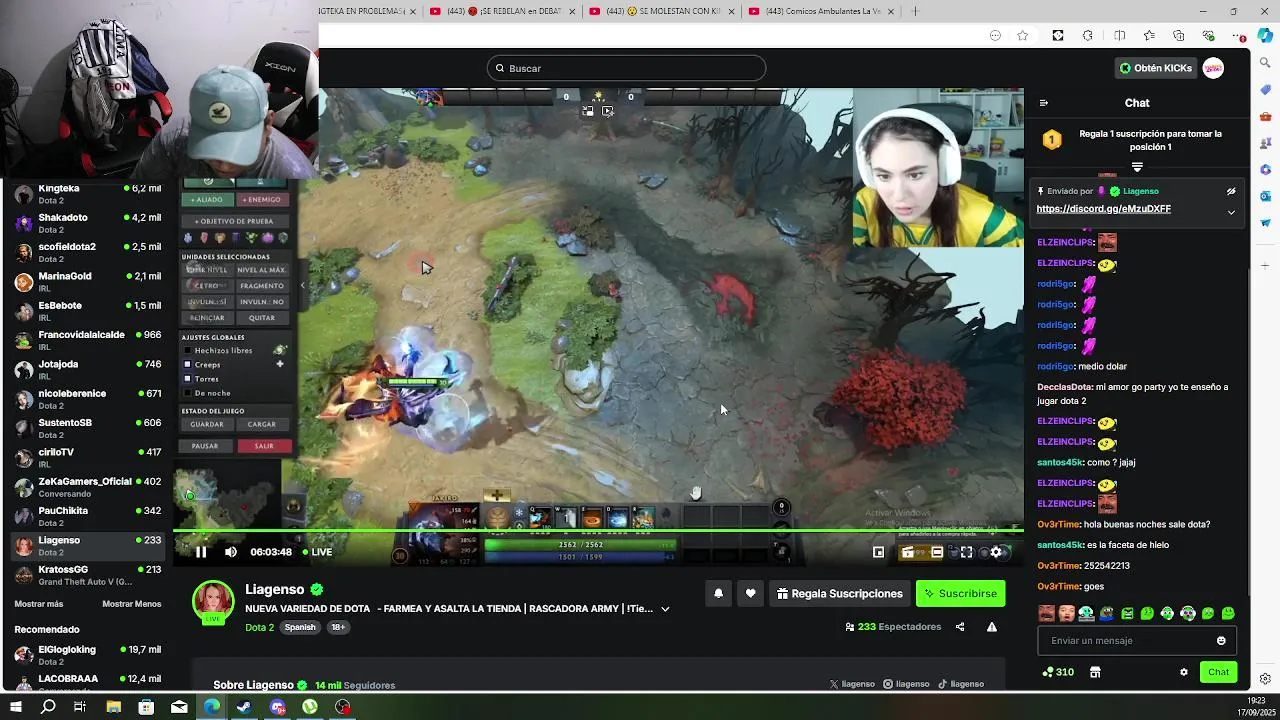Send message with green Chat button
Image resolution: width=1280 pixels, height=720 pixels.
[x=1218, y=672]
